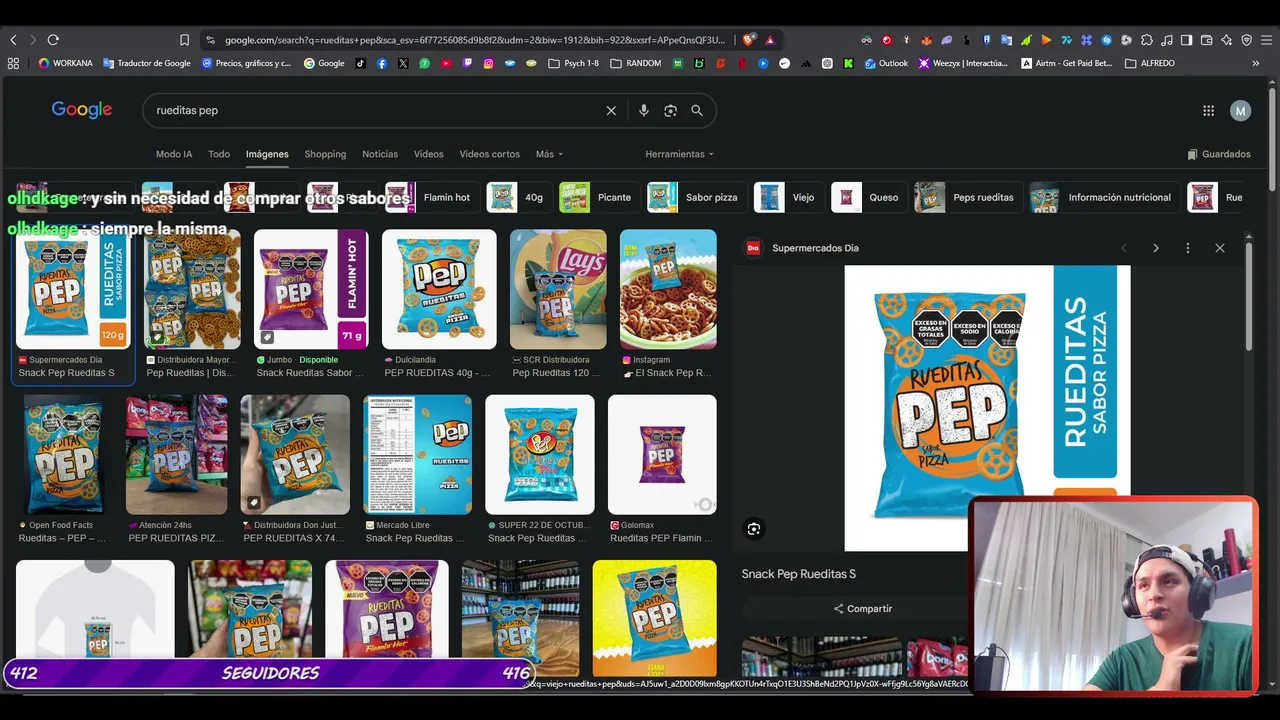
Task: Click the Google search input field
Action: point(375,111)
